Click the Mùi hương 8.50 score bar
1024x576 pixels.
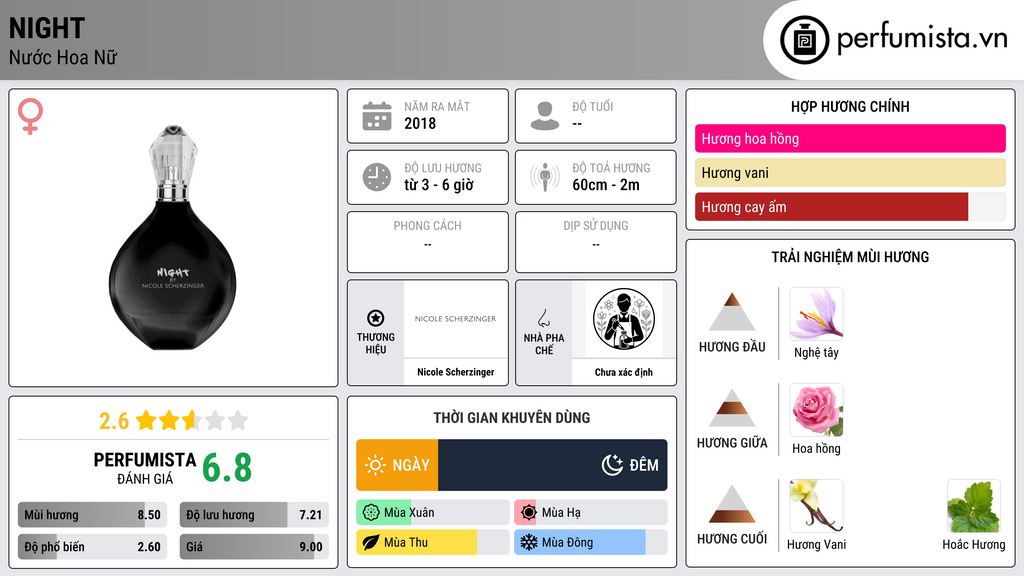coord(92,515)
